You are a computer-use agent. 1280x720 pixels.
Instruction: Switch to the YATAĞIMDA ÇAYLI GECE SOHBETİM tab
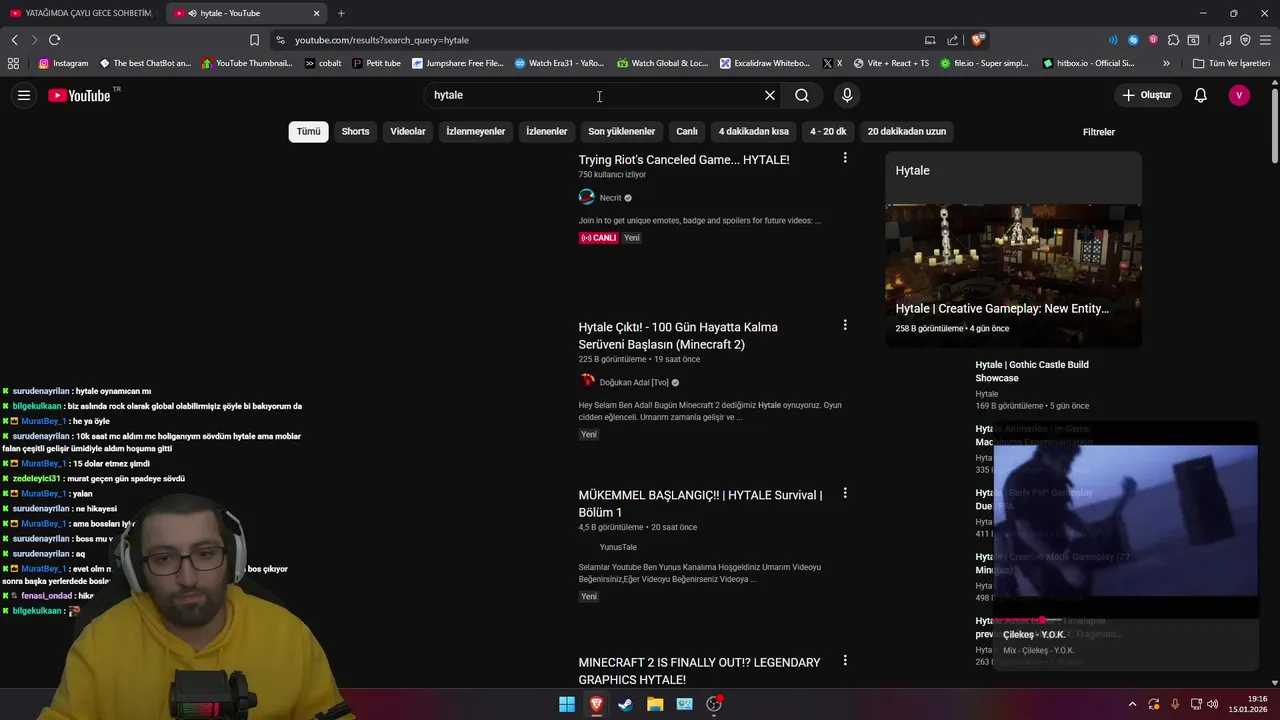[80, 13]
